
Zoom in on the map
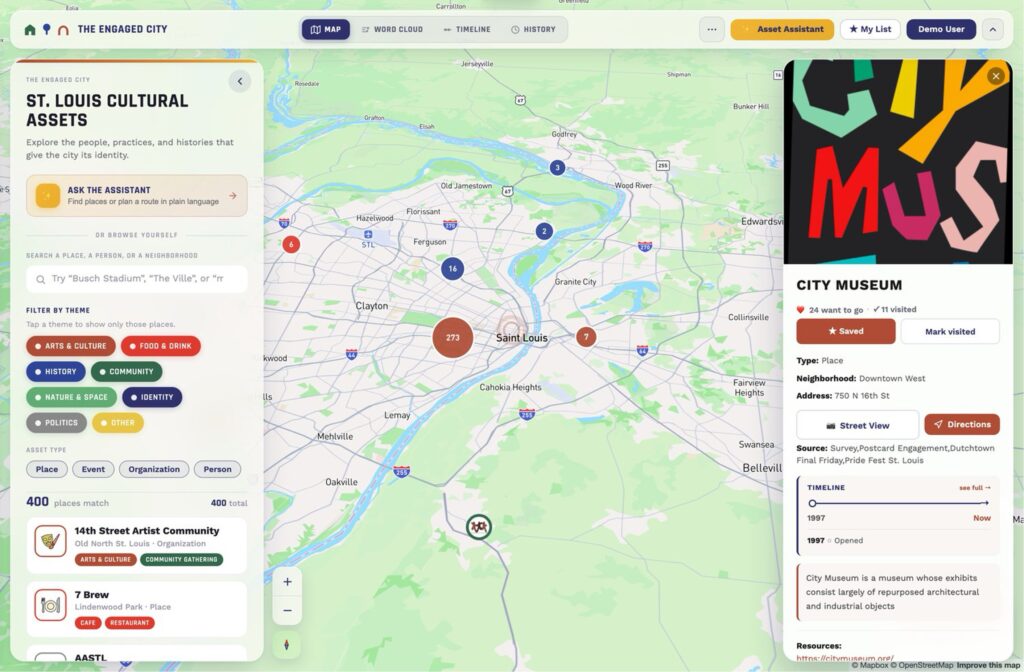[x=287, y=582]
